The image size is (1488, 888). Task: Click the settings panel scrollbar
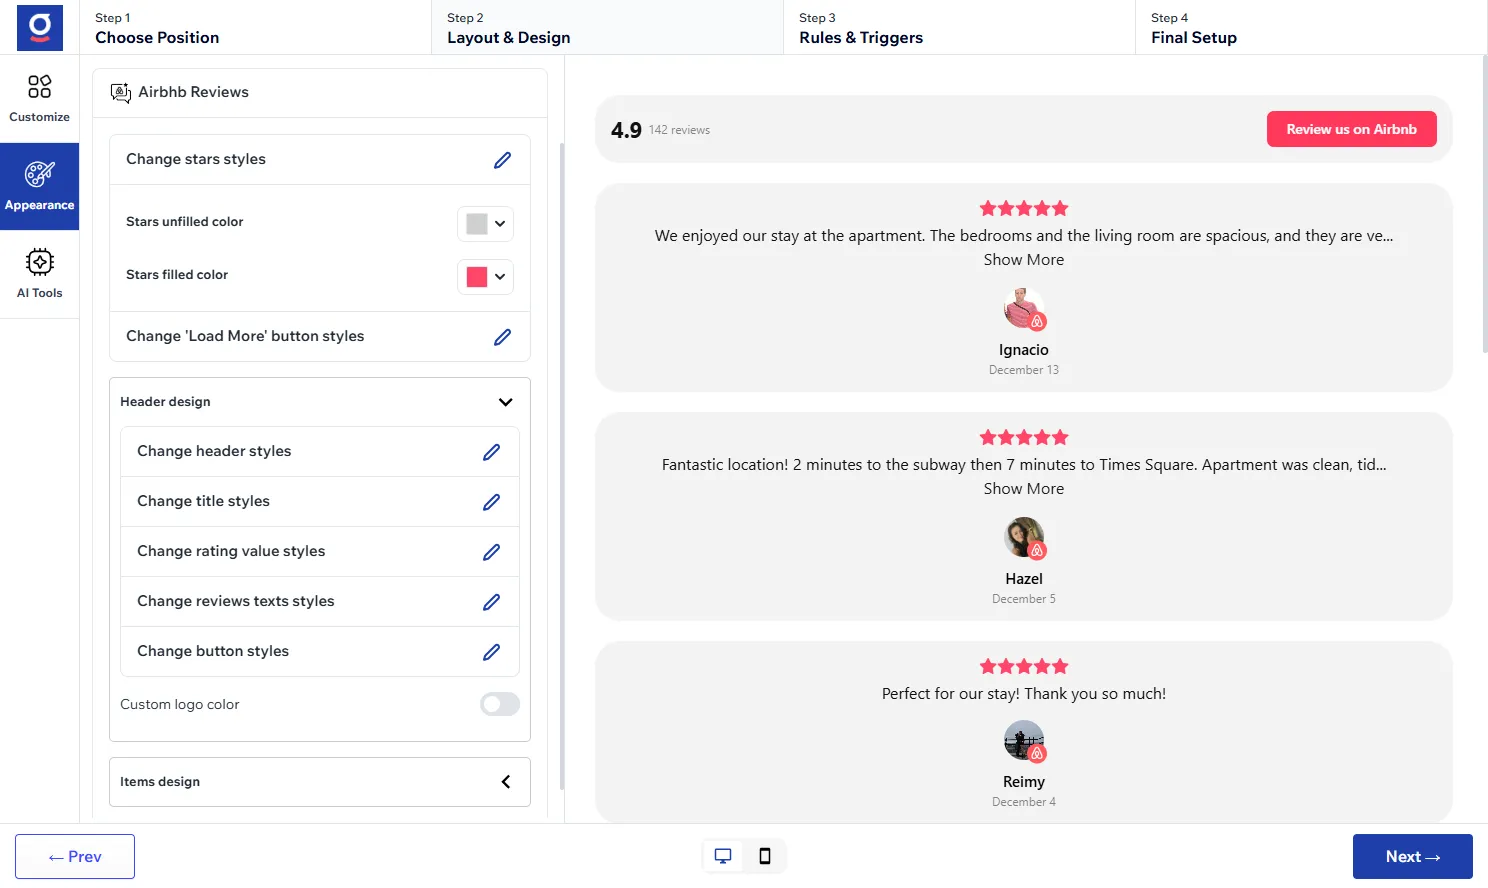click(562, 466)
